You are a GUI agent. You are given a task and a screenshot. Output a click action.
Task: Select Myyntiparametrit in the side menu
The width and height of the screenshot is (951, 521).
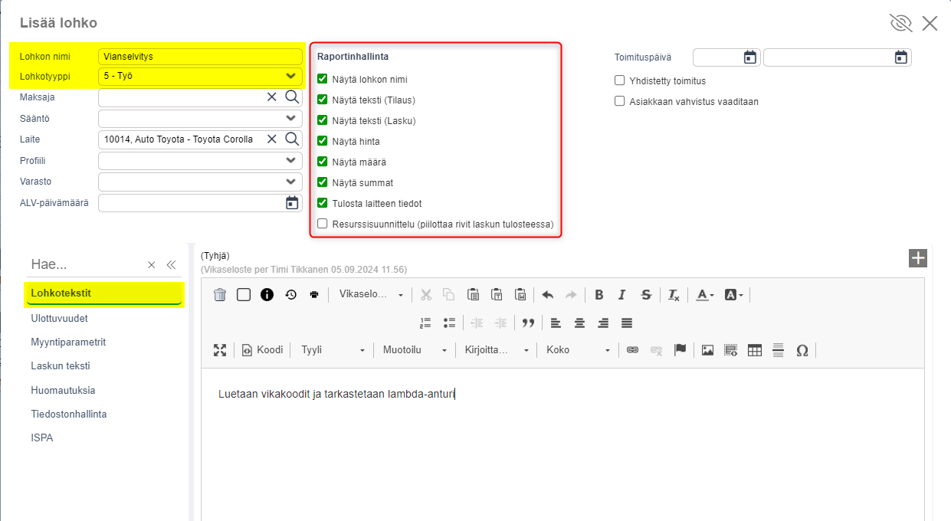coord(68,342)
